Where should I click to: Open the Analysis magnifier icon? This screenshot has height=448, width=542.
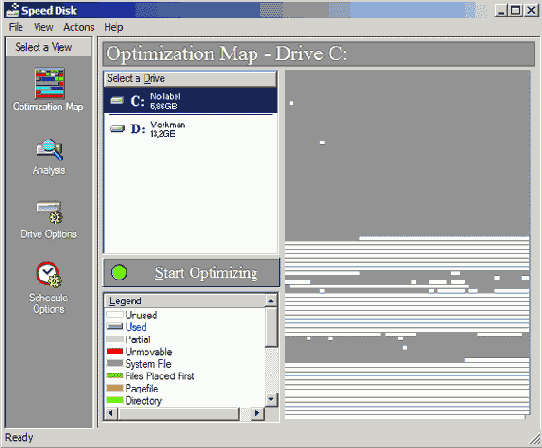pos(49,149)
